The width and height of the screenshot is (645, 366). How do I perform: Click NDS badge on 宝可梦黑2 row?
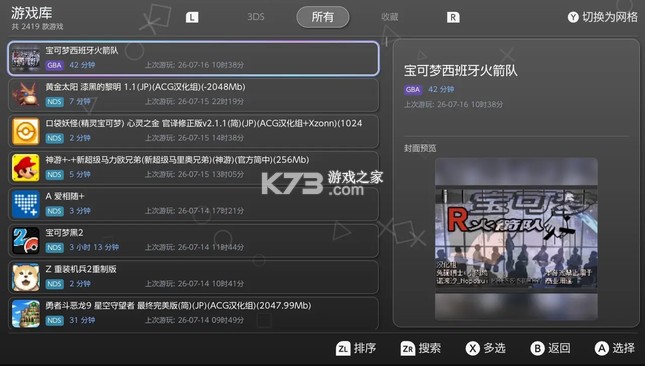[x=54, y=248]
